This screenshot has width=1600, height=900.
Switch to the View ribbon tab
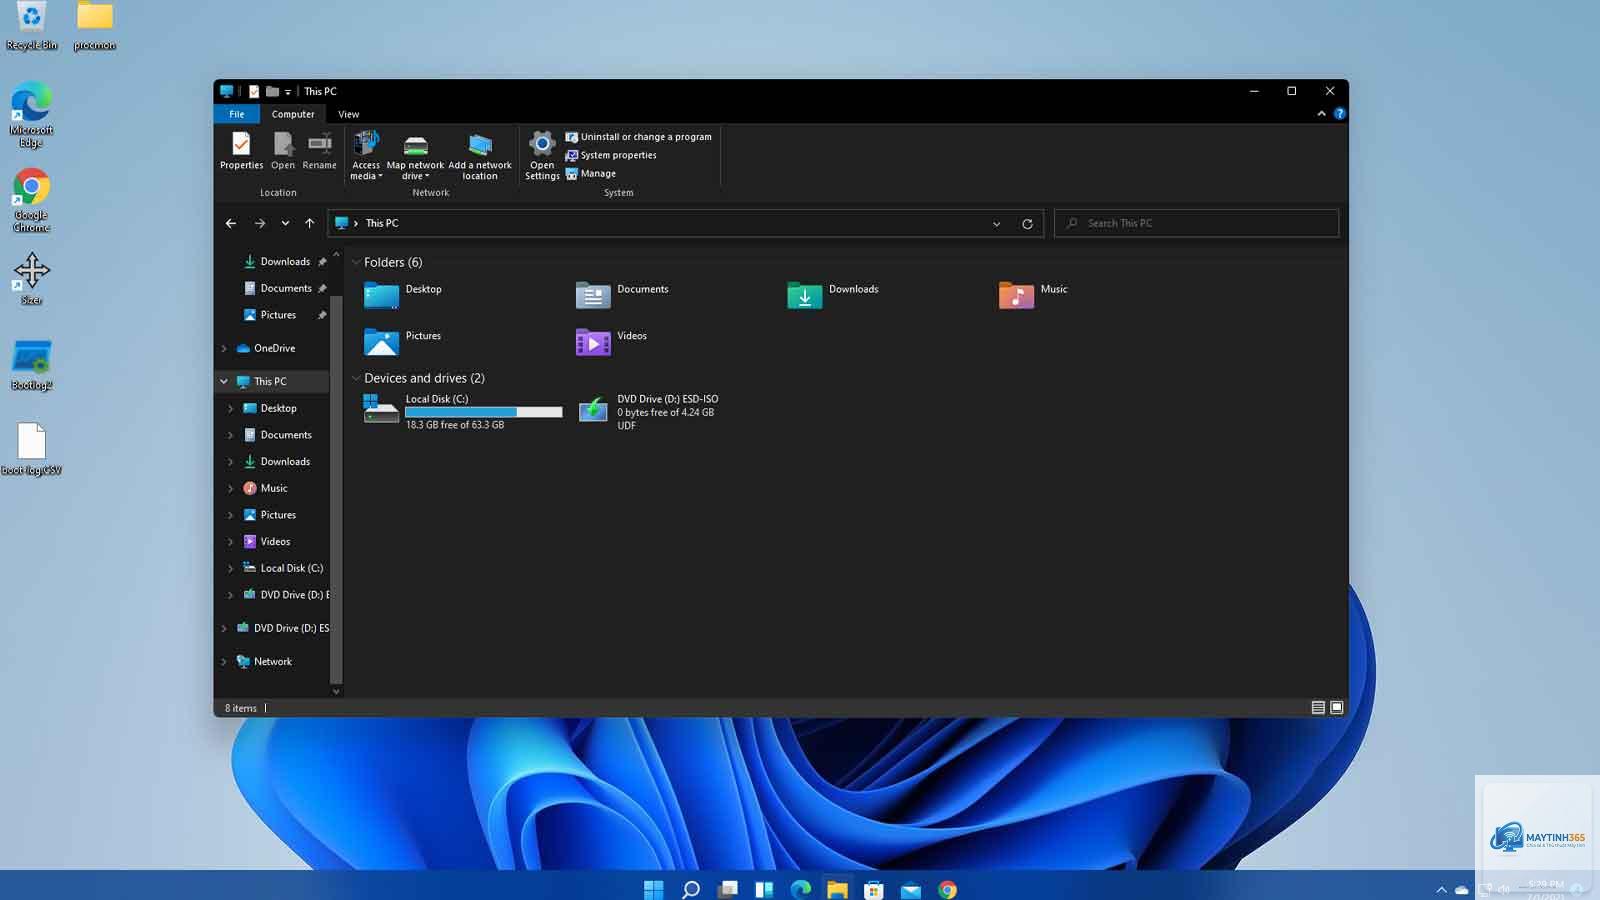click(348, 114)
